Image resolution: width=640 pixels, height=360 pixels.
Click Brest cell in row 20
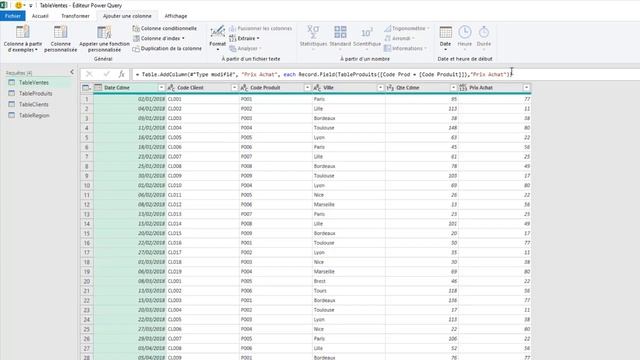point(349,281)
